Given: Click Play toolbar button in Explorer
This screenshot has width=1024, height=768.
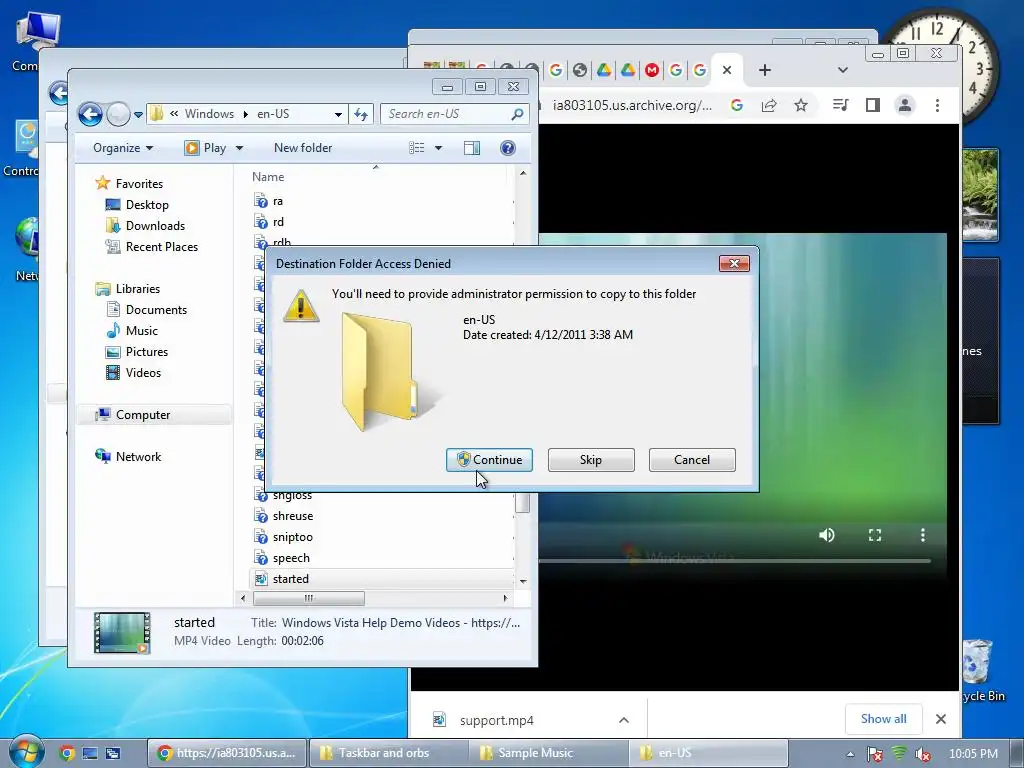Looking at the screenshot, I should 206,148.
